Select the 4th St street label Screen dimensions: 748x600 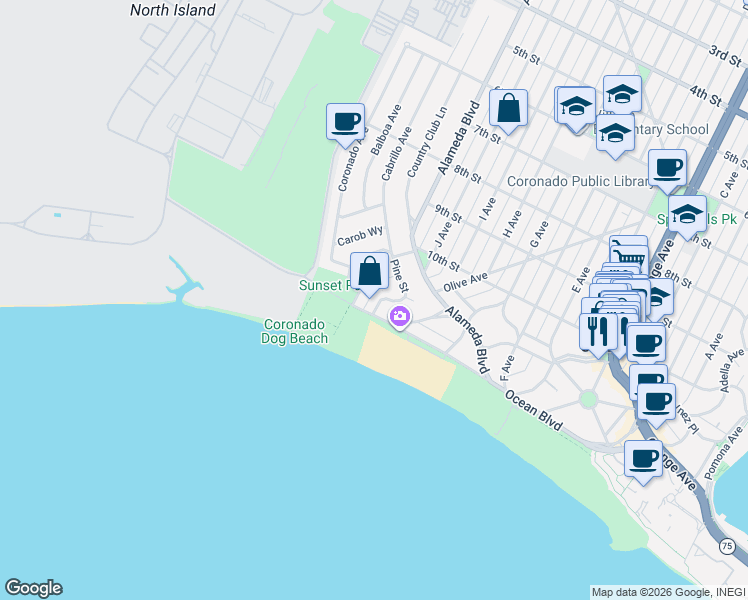706,95
